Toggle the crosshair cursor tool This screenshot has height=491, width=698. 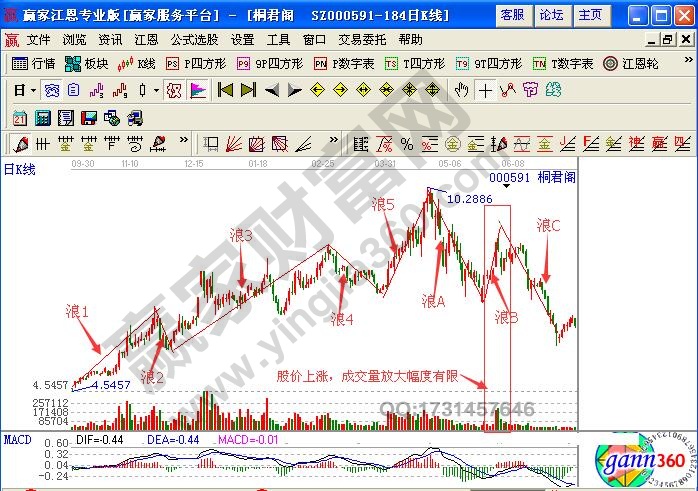click(x=485, y=89)
